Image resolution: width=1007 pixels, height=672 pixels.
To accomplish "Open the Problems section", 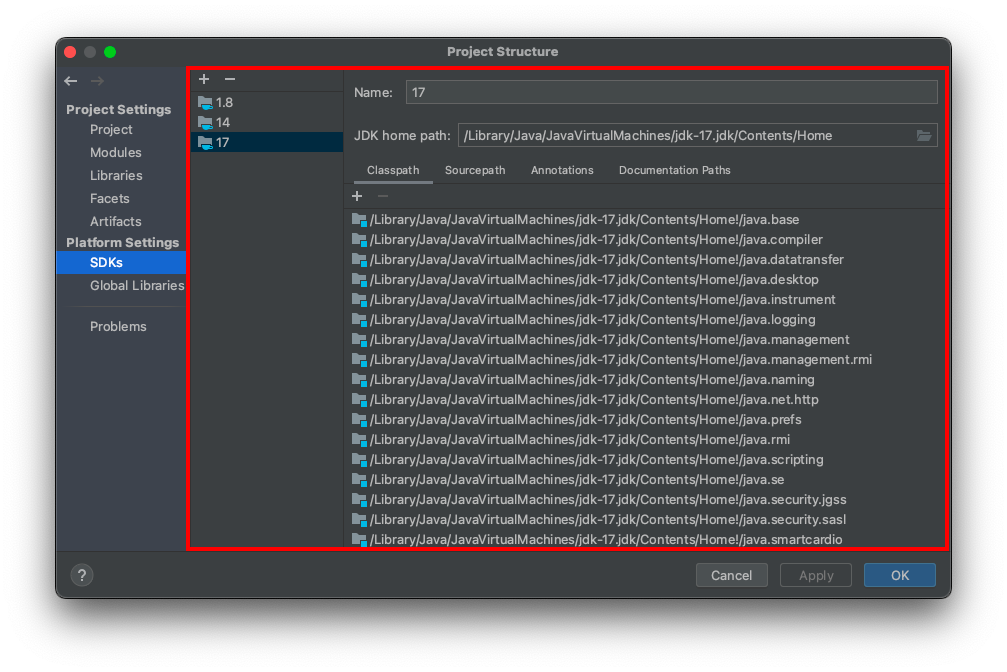I will 118,326.
